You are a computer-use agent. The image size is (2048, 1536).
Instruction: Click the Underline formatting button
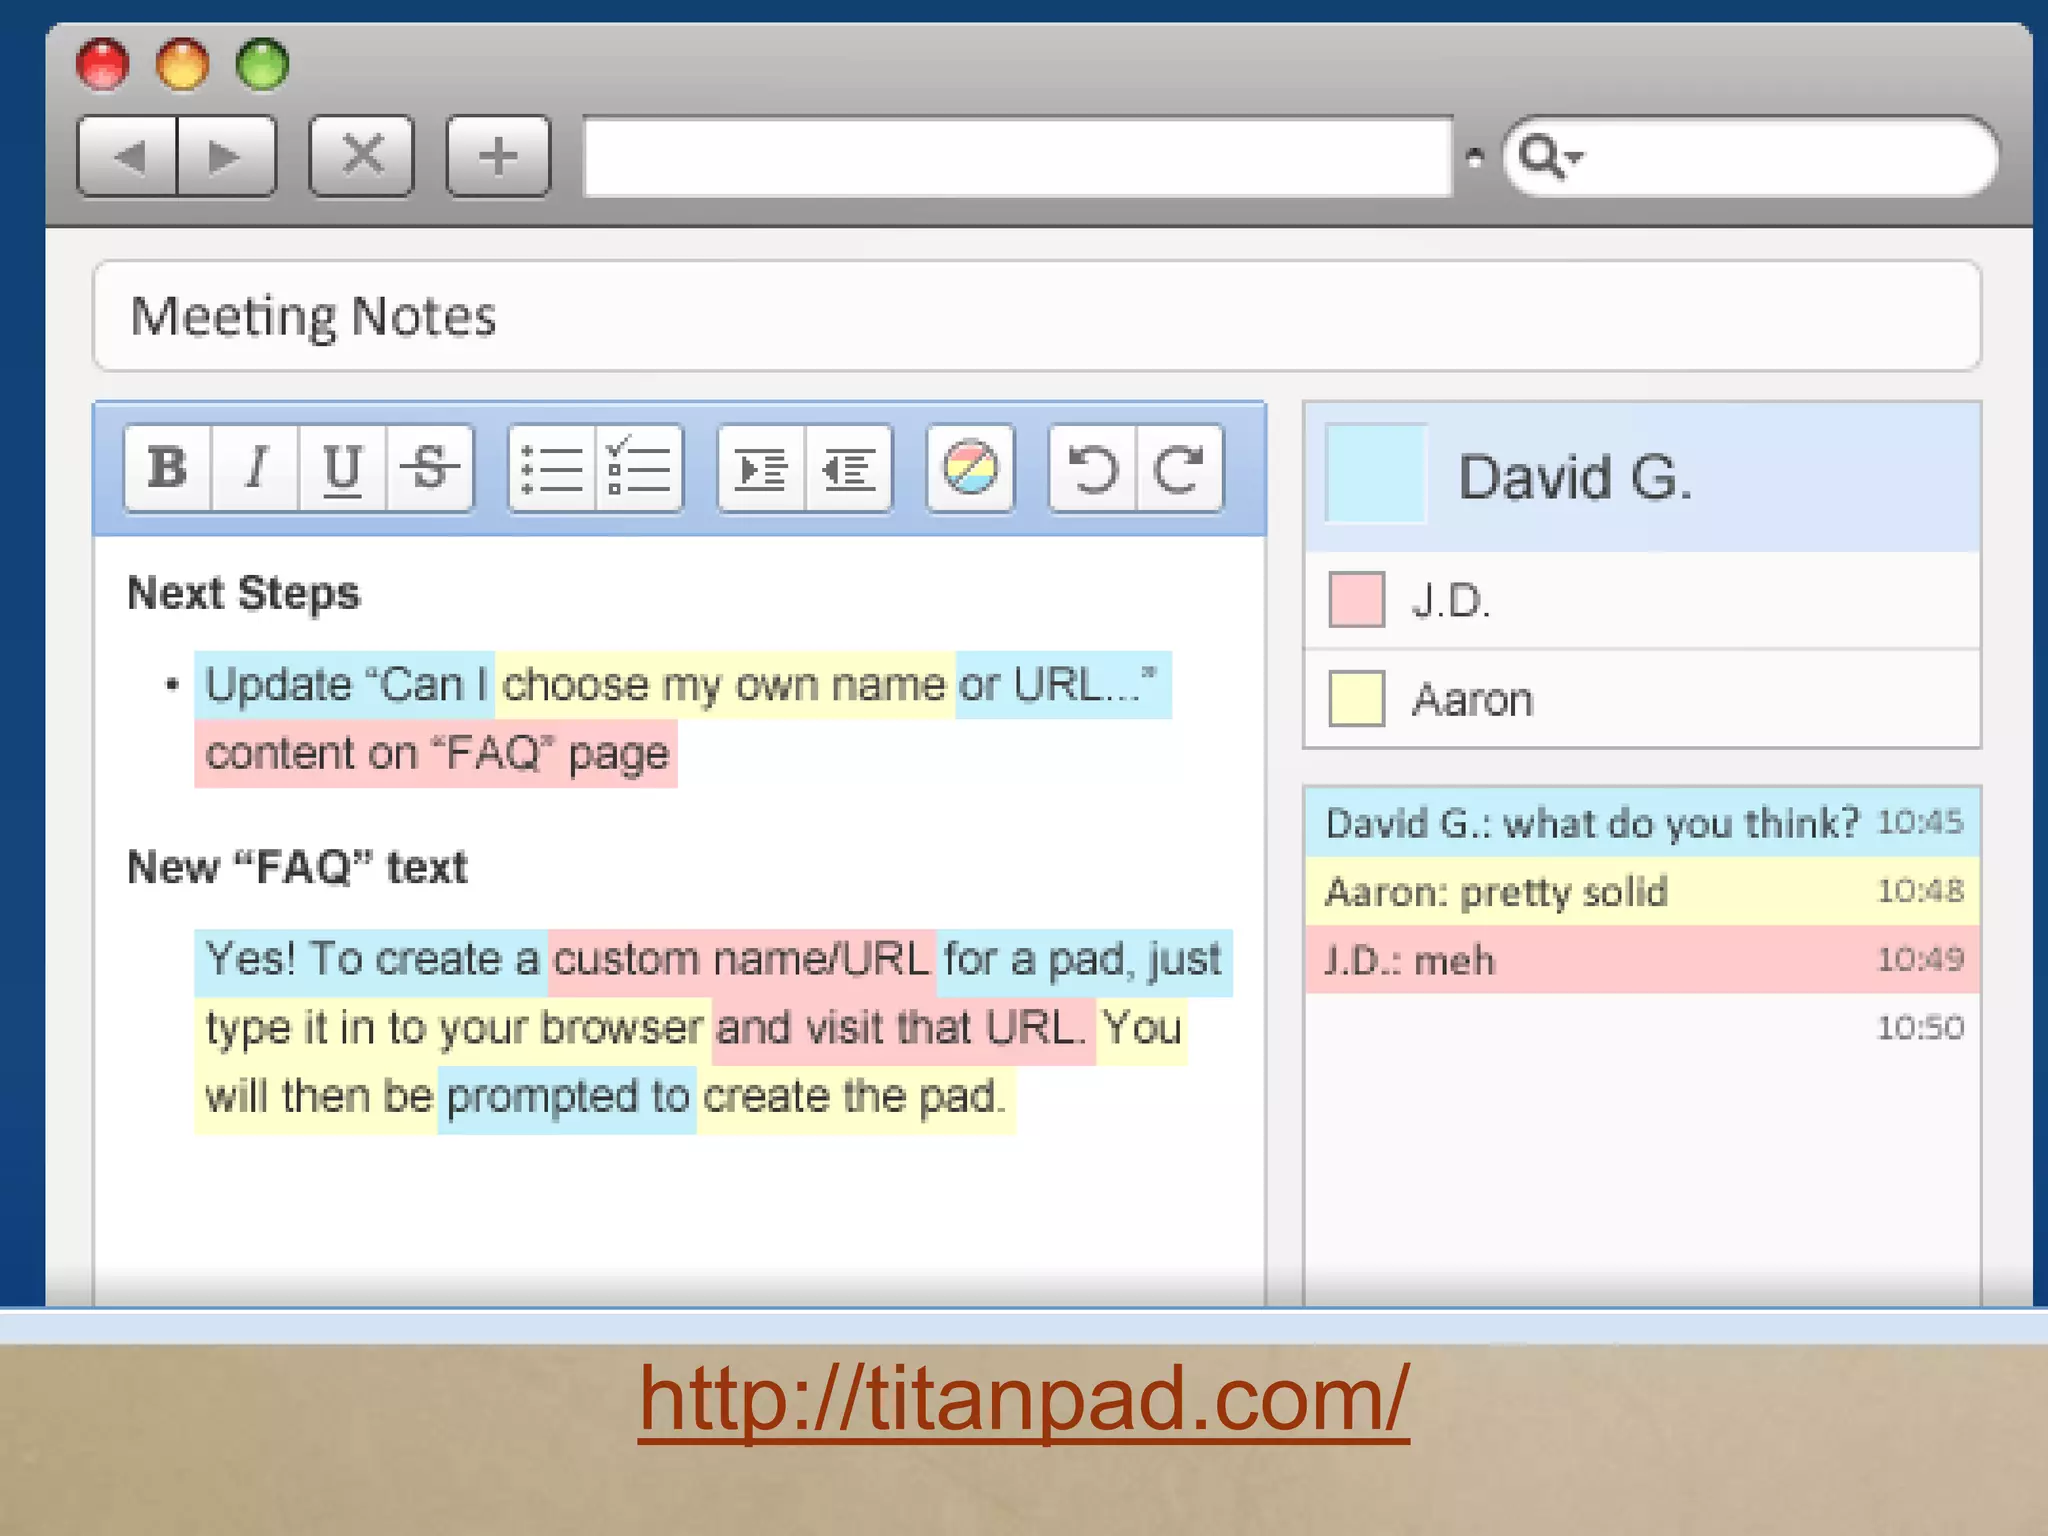click(x=342, y=468)
